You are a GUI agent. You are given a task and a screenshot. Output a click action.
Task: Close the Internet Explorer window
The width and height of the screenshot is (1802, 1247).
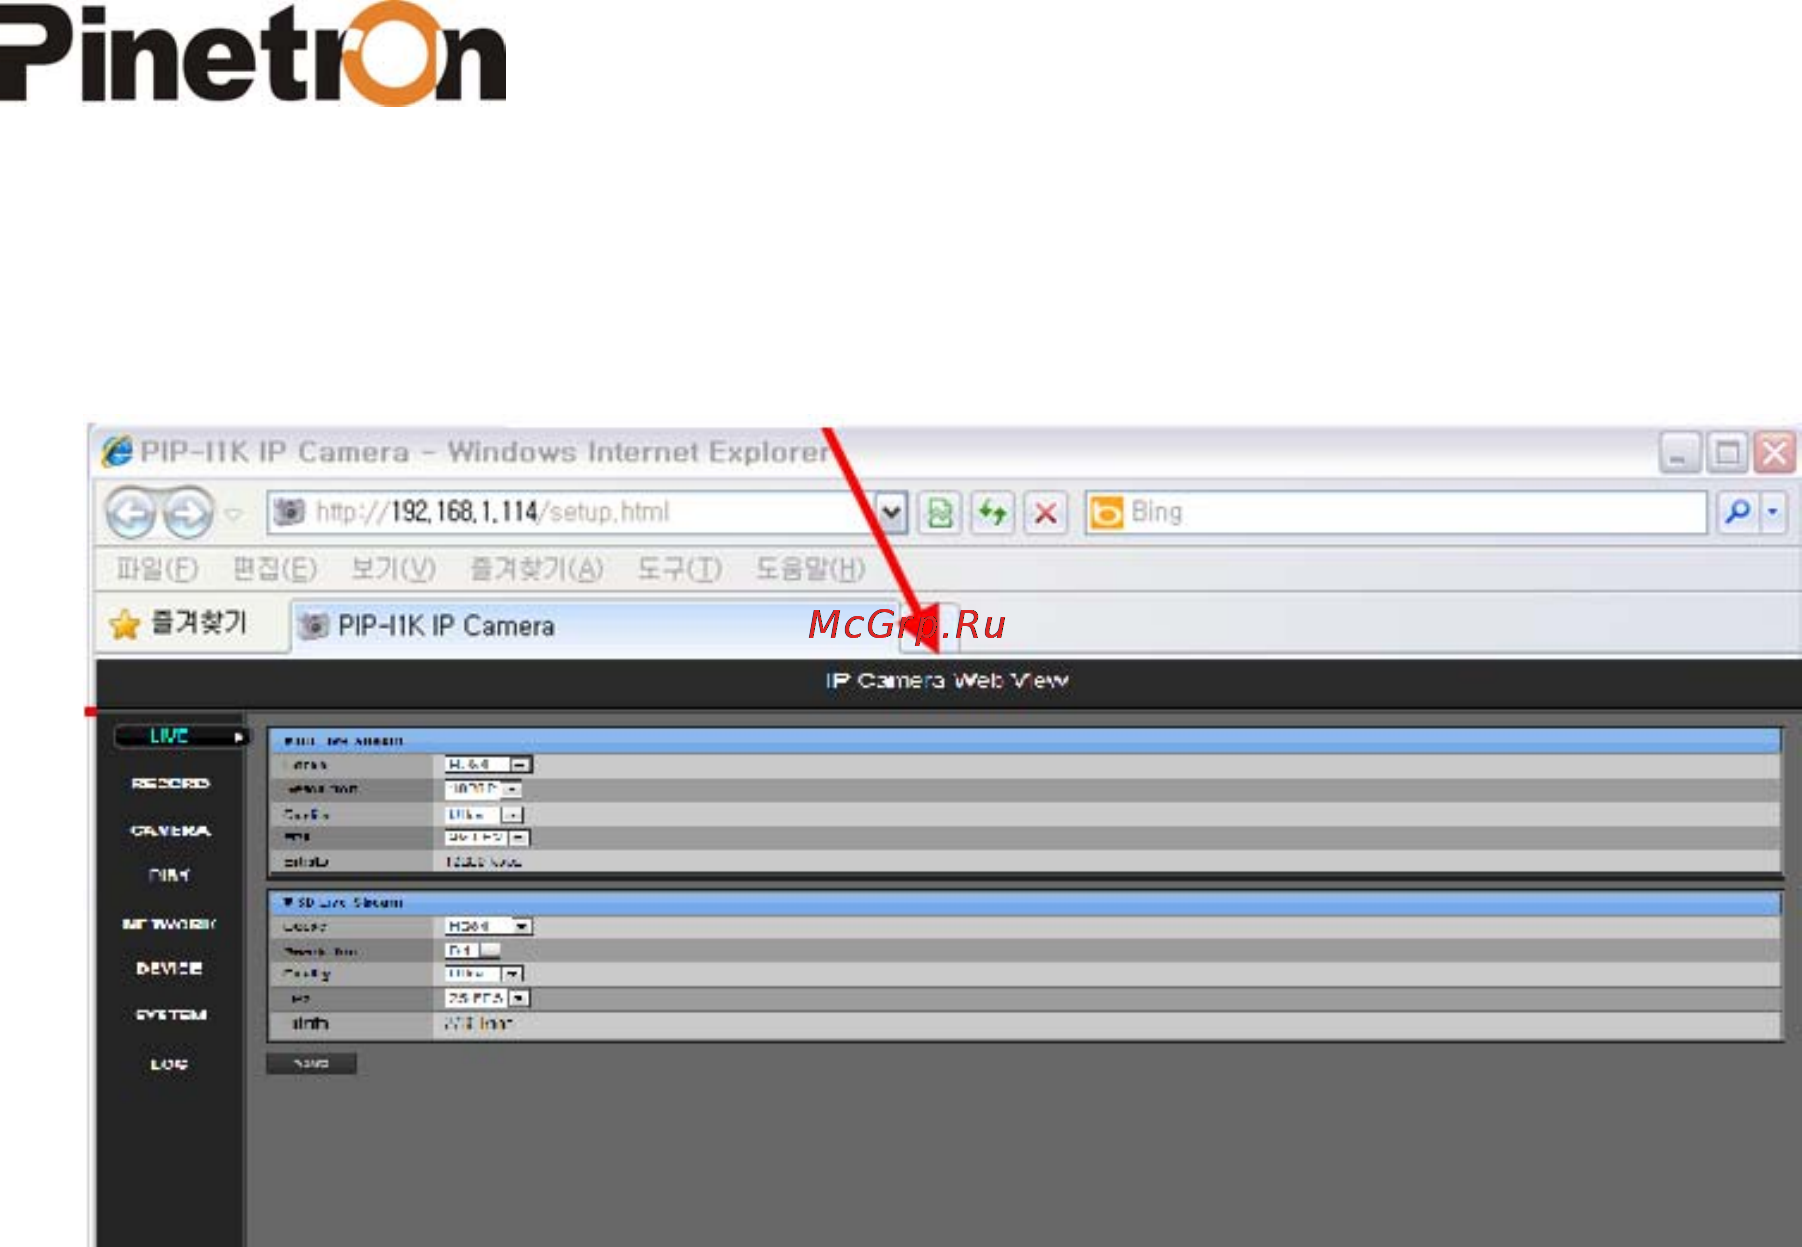click(1775, 452)
